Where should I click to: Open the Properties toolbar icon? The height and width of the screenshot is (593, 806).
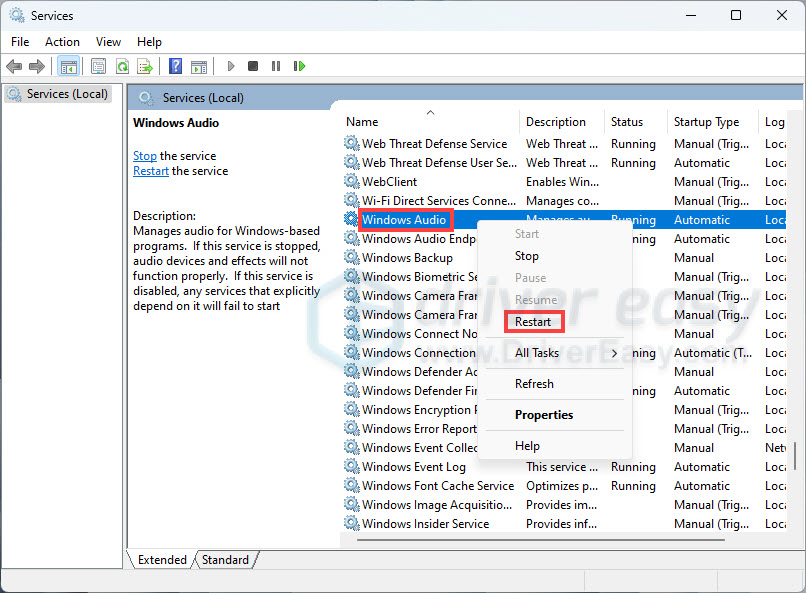tap(98, 66)
